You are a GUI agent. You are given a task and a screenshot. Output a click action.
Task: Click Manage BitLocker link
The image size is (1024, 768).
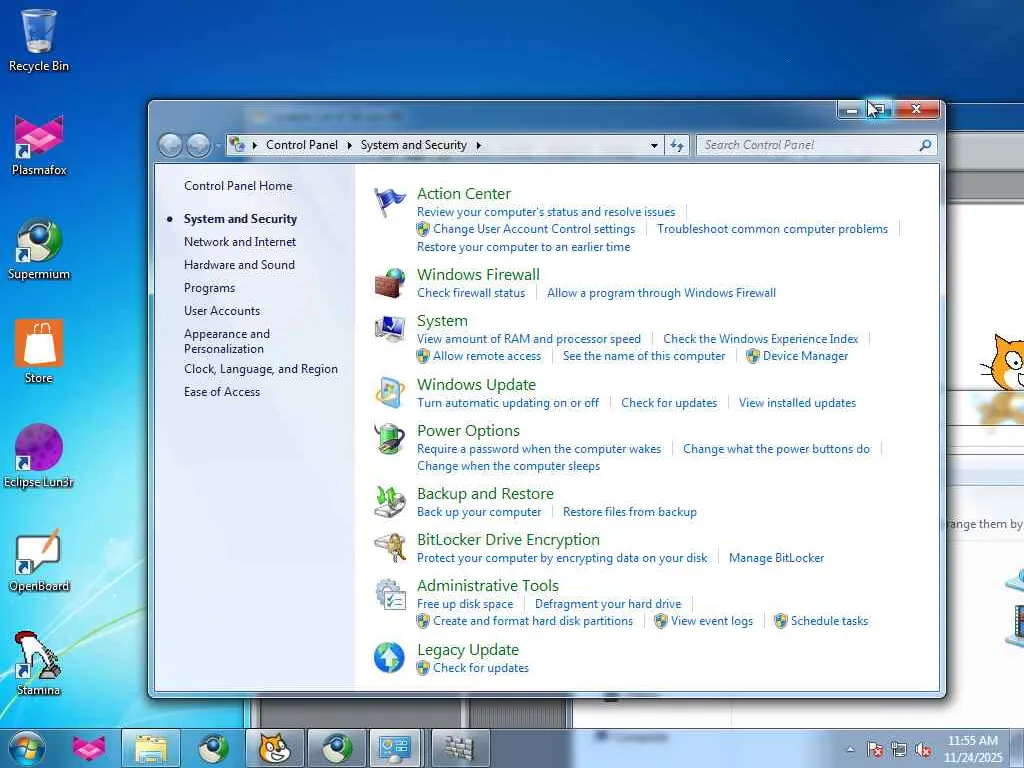[776, 558]
